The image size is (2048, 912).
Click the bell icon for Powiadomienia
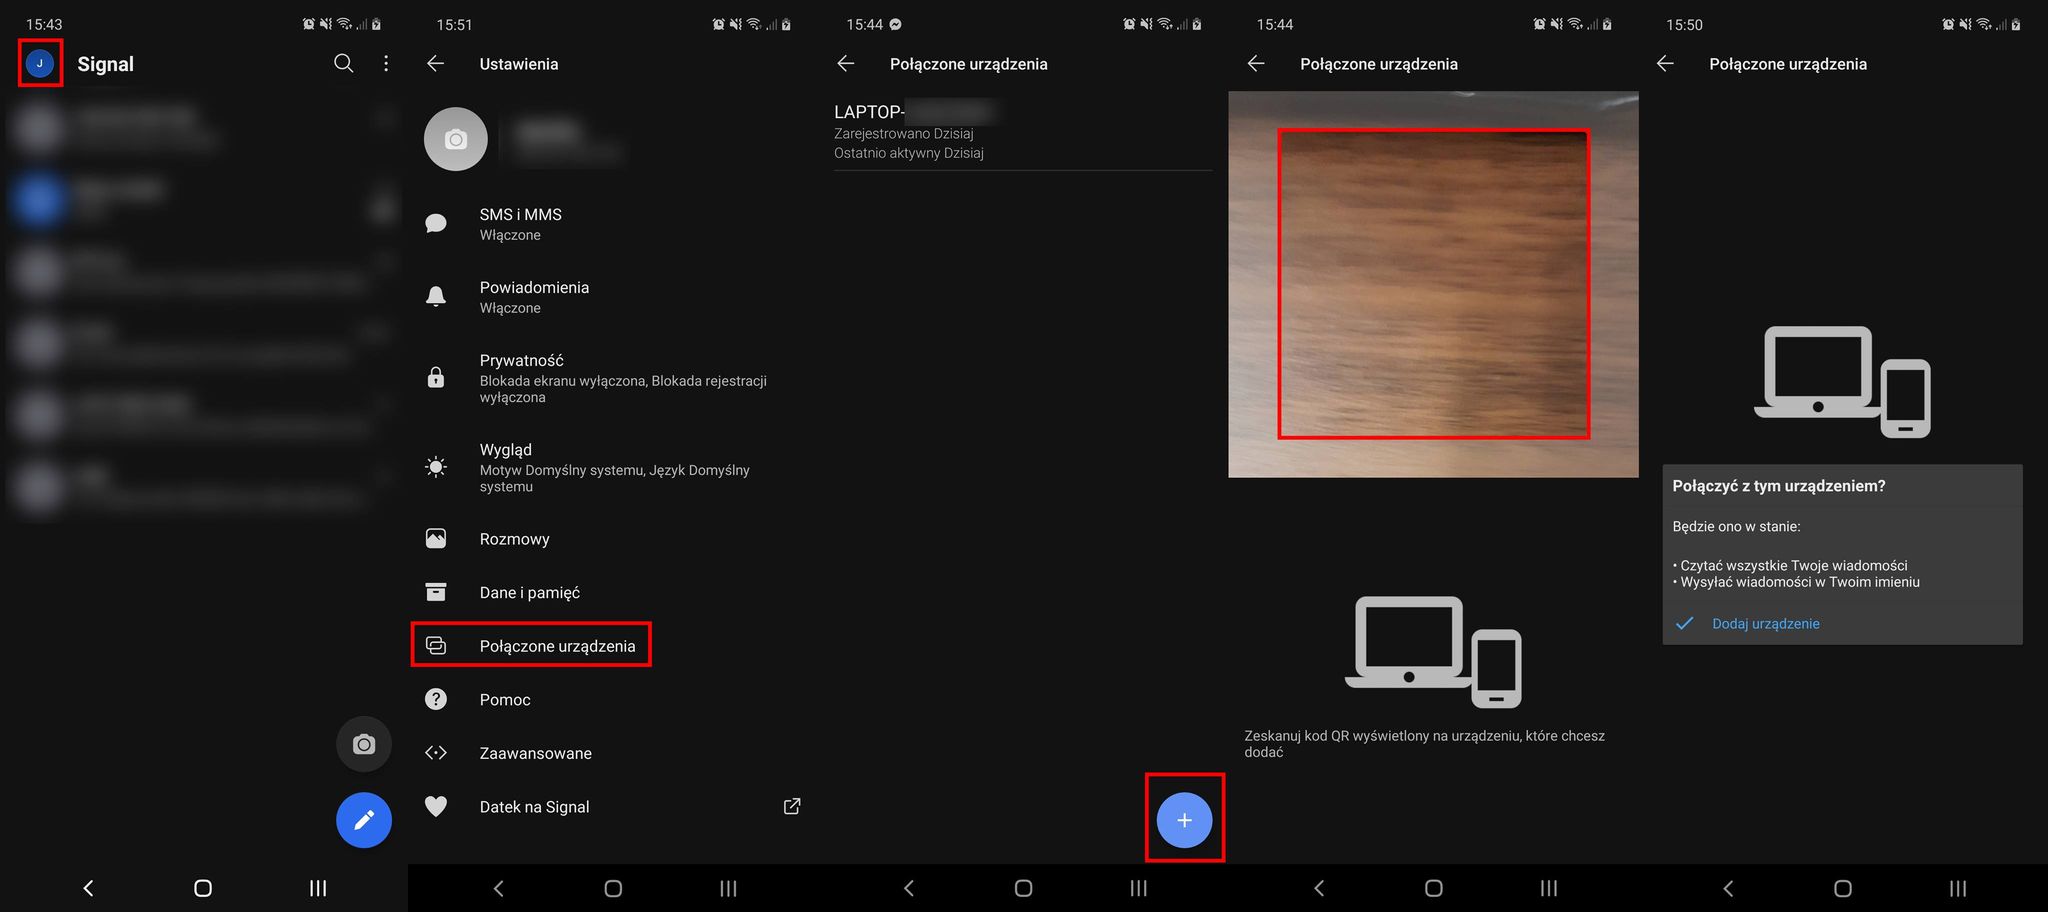pos(436,296)
